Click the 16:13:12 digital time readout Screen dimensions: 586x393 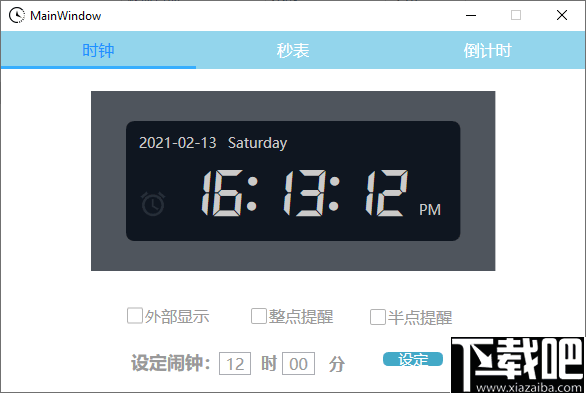coord(305,193)
